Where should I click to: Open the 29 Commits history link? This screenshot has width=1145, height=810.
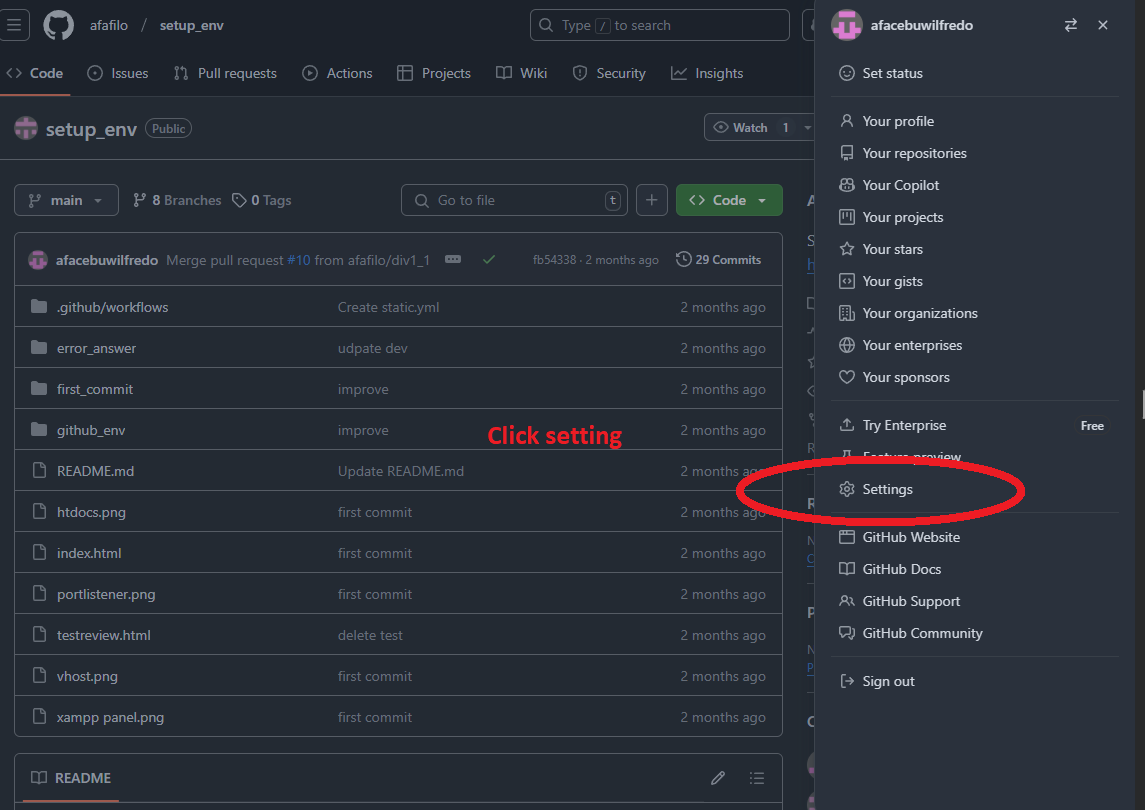(x=718, y=259)
